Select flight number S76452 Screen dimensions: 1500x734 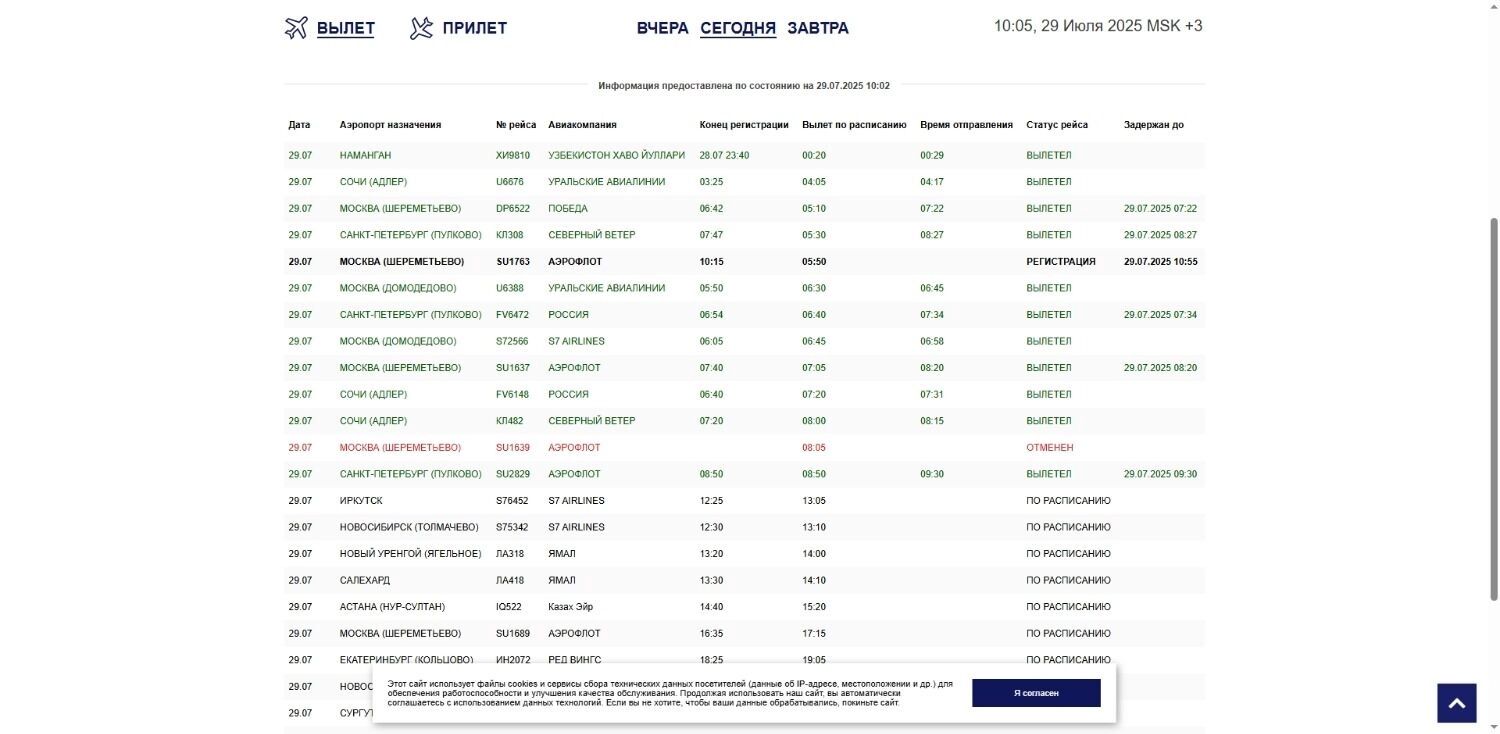click(512, 501)
